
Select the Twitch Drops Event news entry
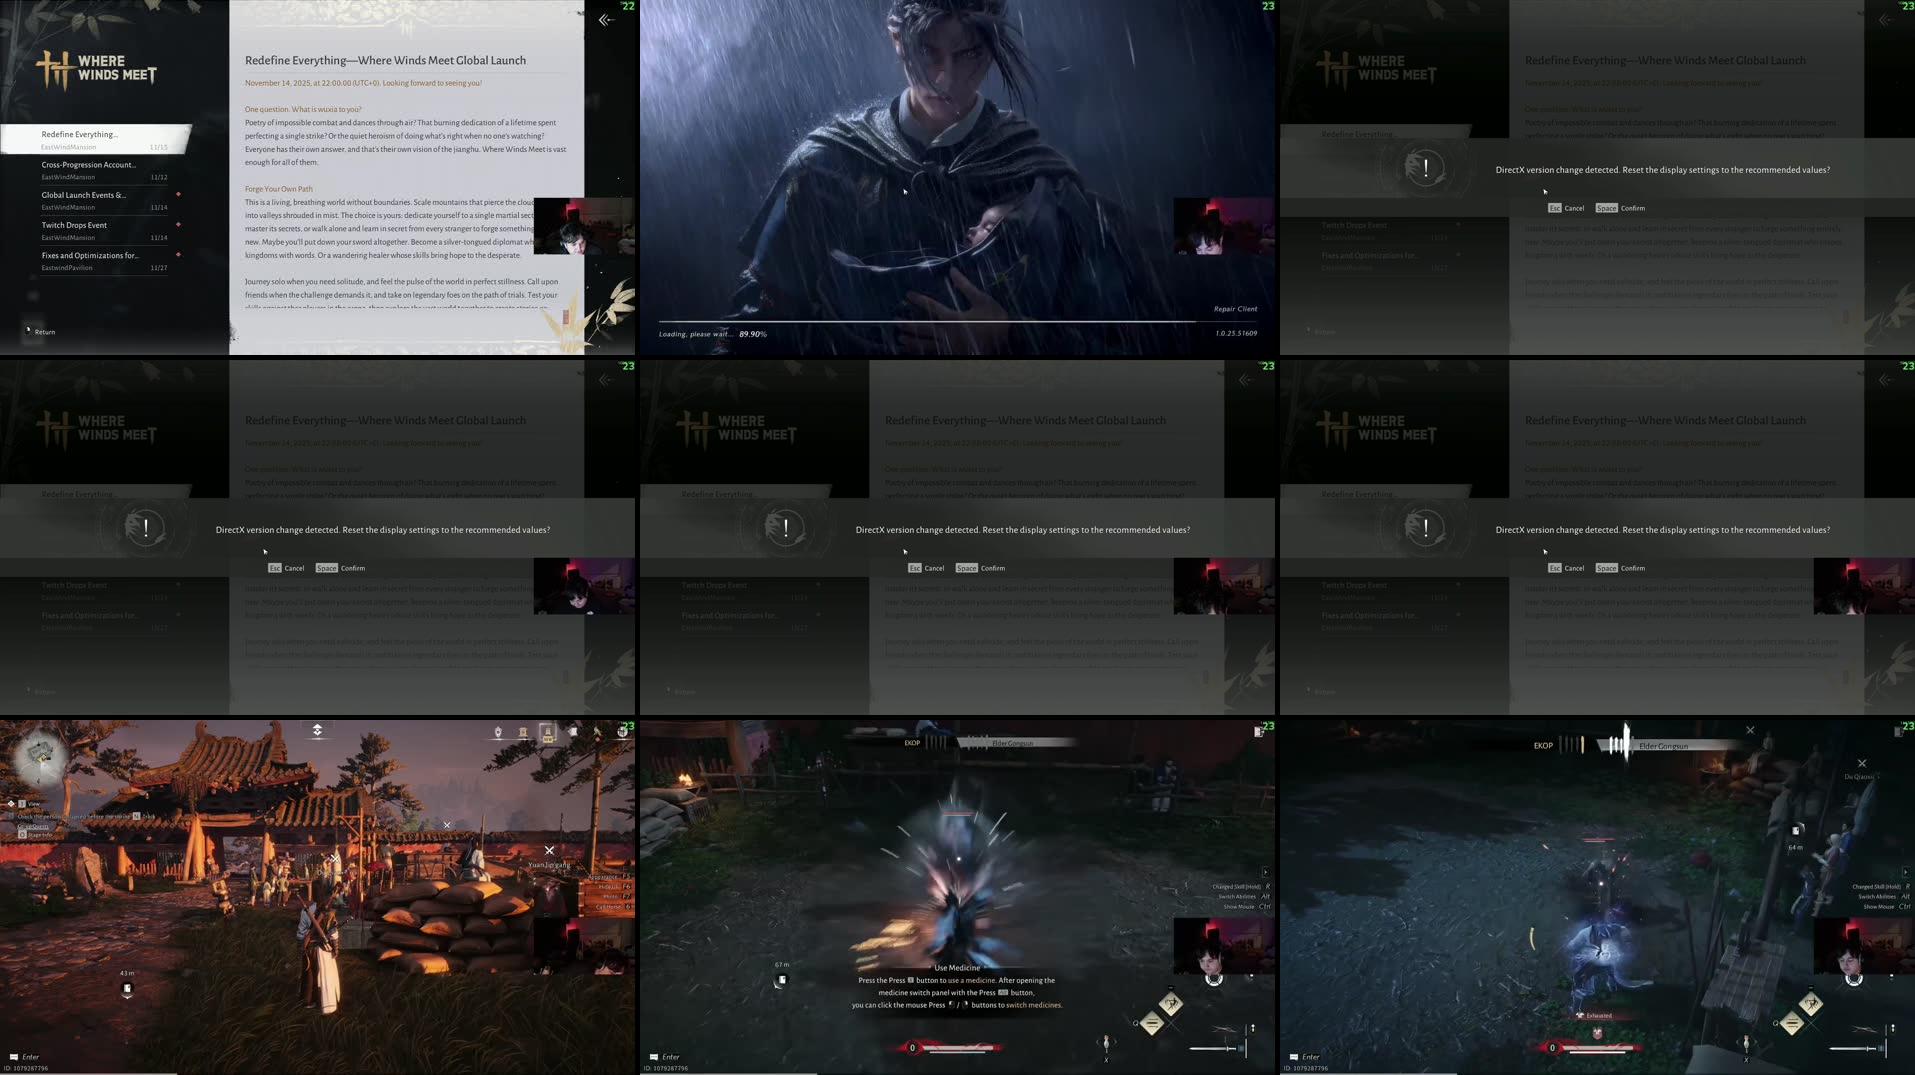(x=74, y=225)
